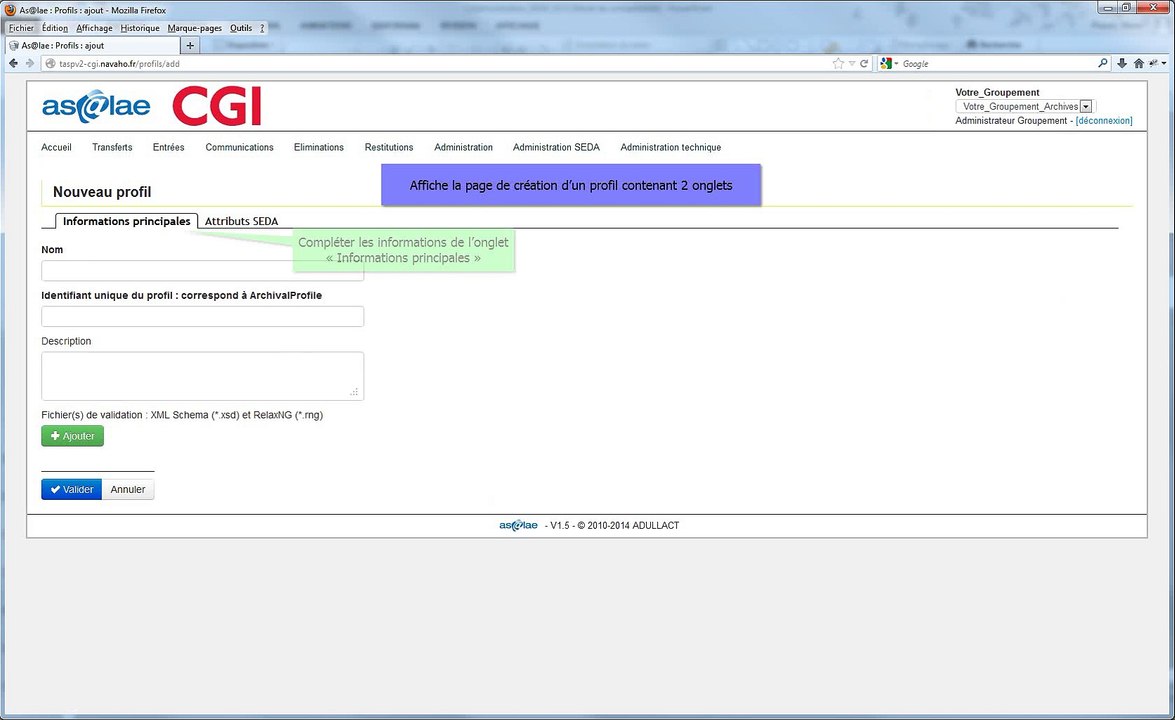Select the As@lae Profils ajout browser tab
Screen dimensions: 1175x720
coord(92,46)
